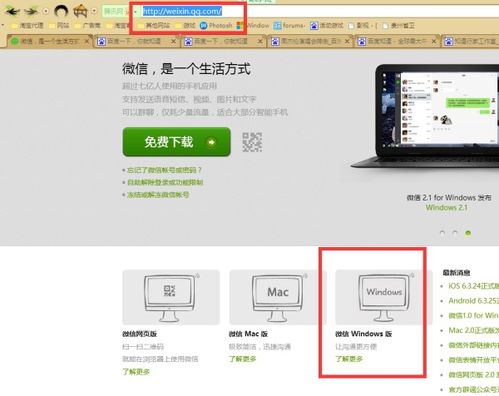
Task: Click the 微信 Windows 版 heading
Action: [x=363, y=334]
